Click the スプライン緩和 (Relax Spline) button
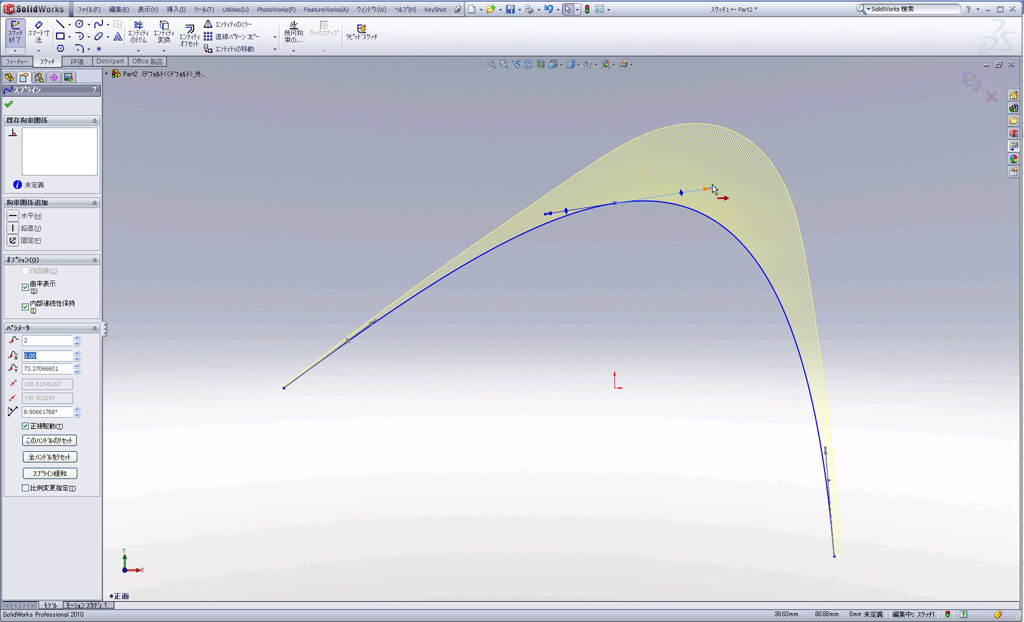 [49, 473]
